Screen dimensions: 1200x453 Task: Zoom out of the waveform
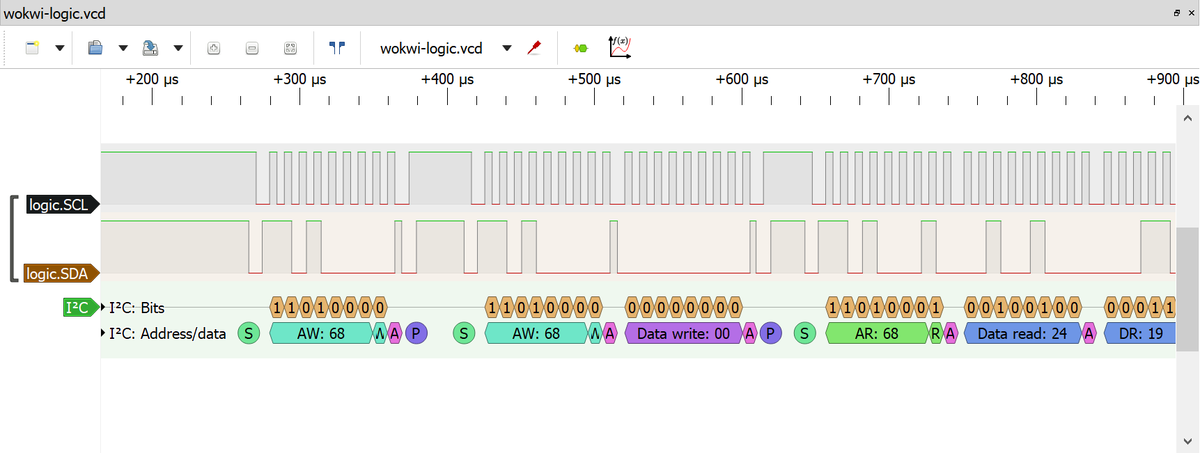[252, 48]
